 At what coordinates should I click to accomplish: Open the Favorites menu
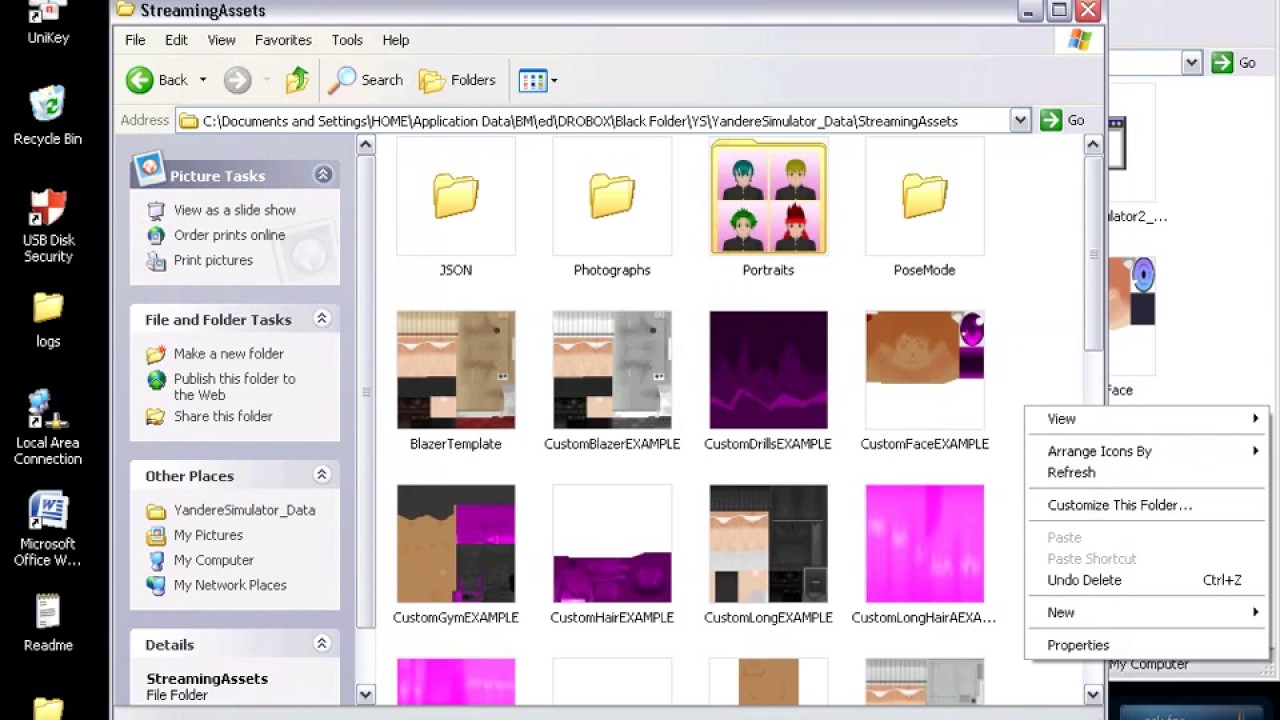(283, 40)
